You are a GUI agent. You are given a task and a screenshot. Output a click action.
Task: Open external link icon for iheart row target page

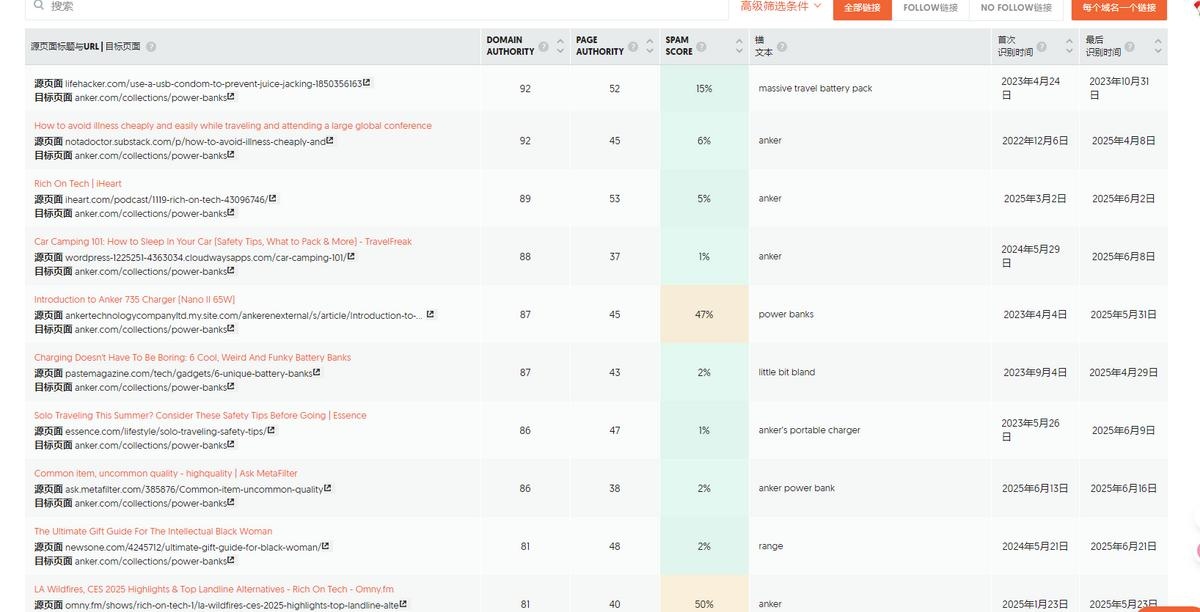[x=231, y=213]
